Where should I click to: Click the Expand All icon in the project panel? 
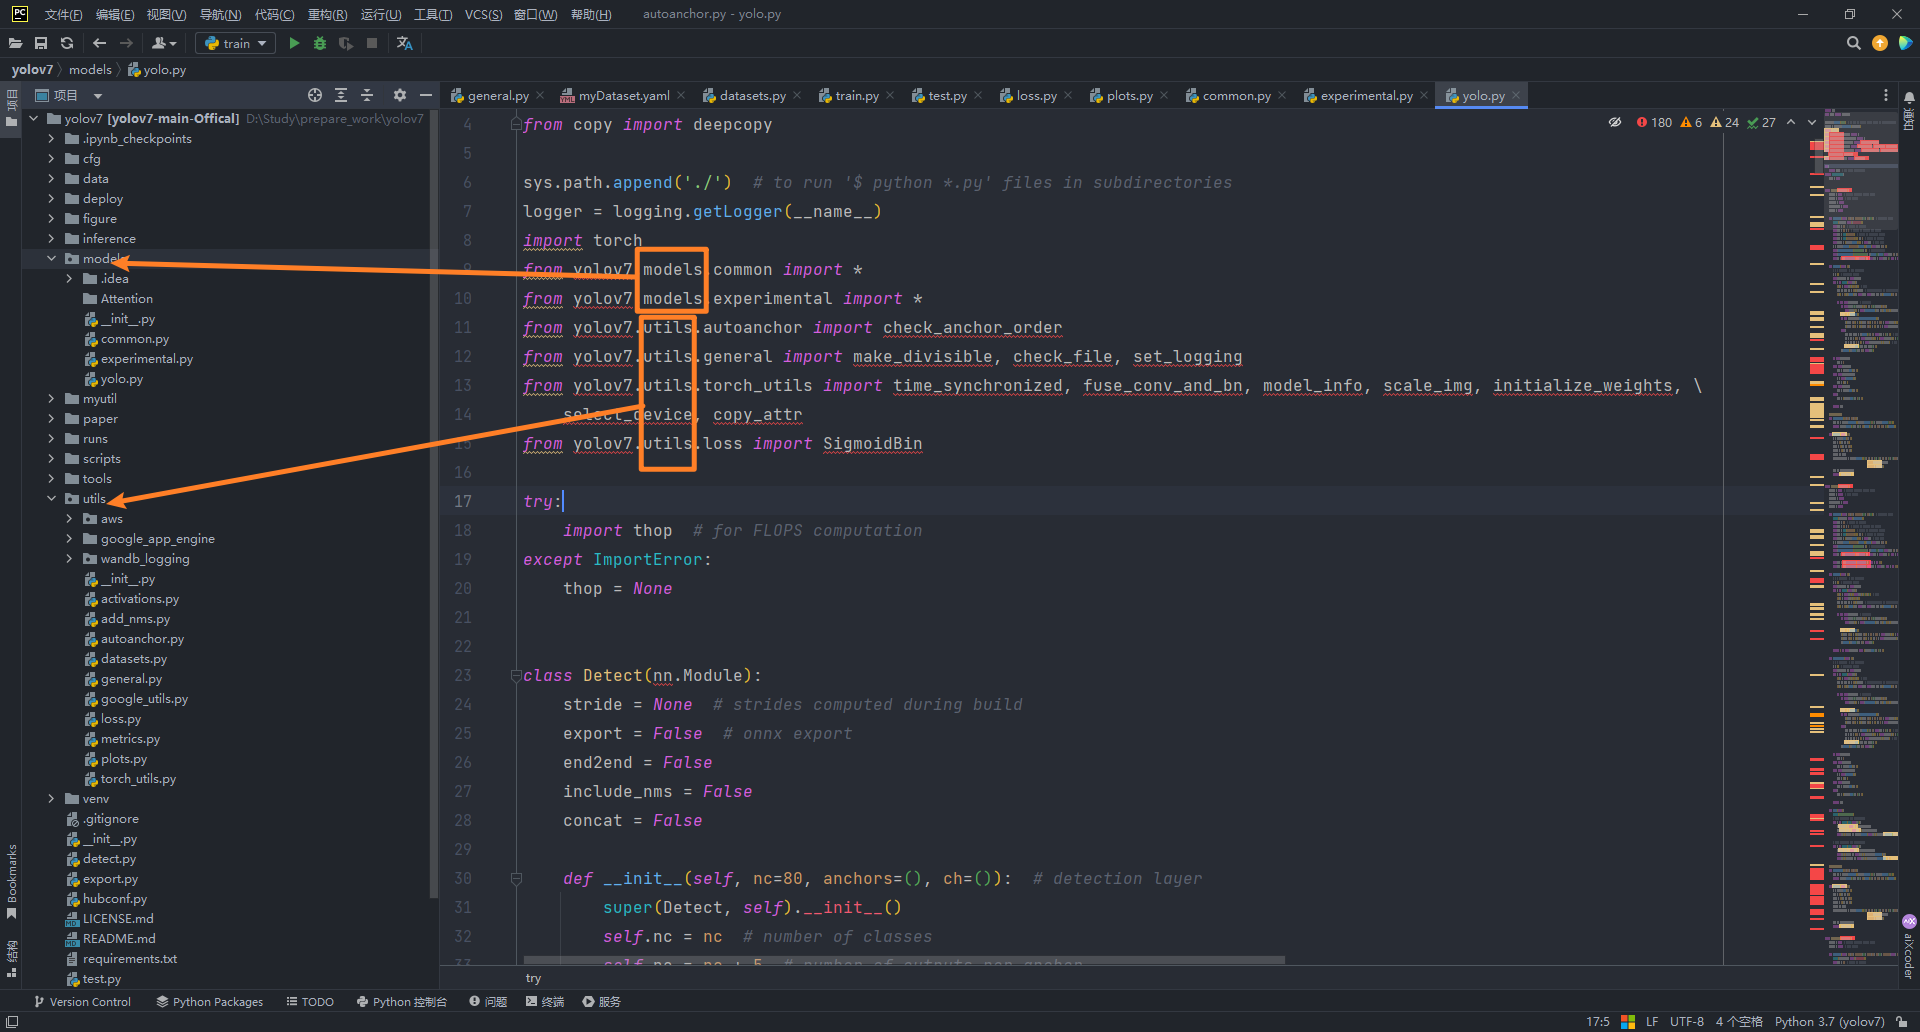click(x=341, y=95)
